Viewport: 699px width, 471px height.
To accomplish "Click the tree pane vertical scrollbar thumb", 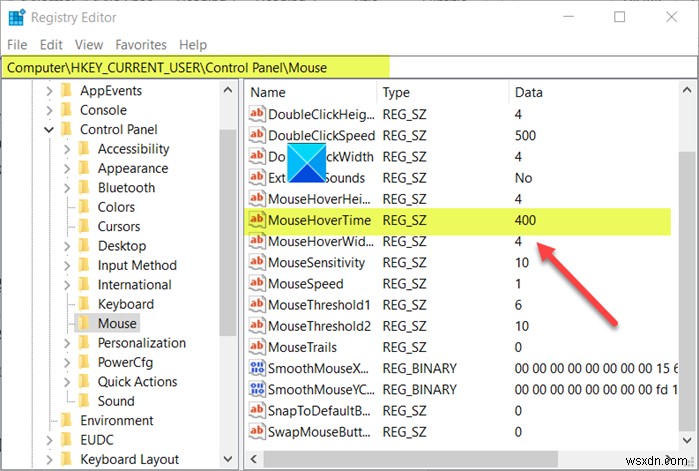I will [x=228, y=233].
